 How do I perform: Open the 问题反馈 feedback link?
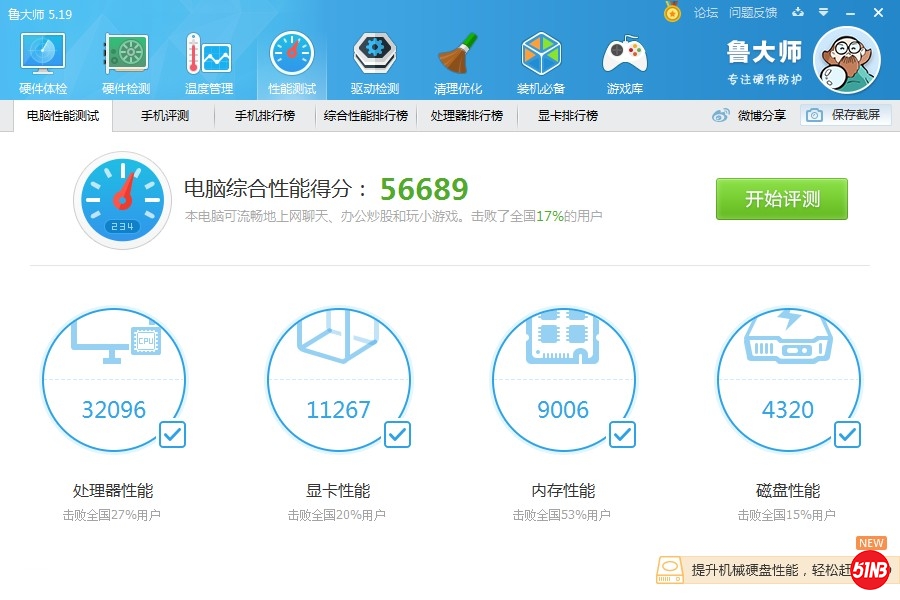tap(753, 13)
